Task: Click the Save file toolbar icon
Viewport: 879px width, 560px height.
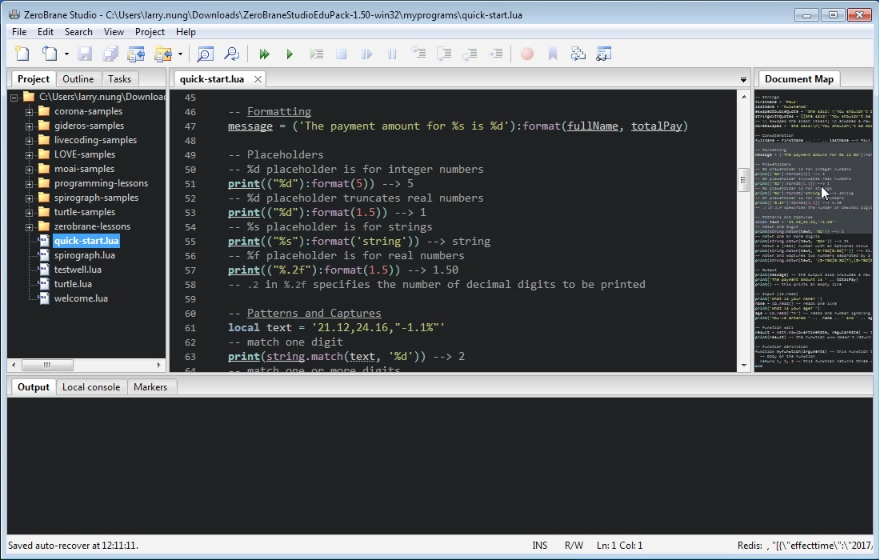Action: pos(85,54)
